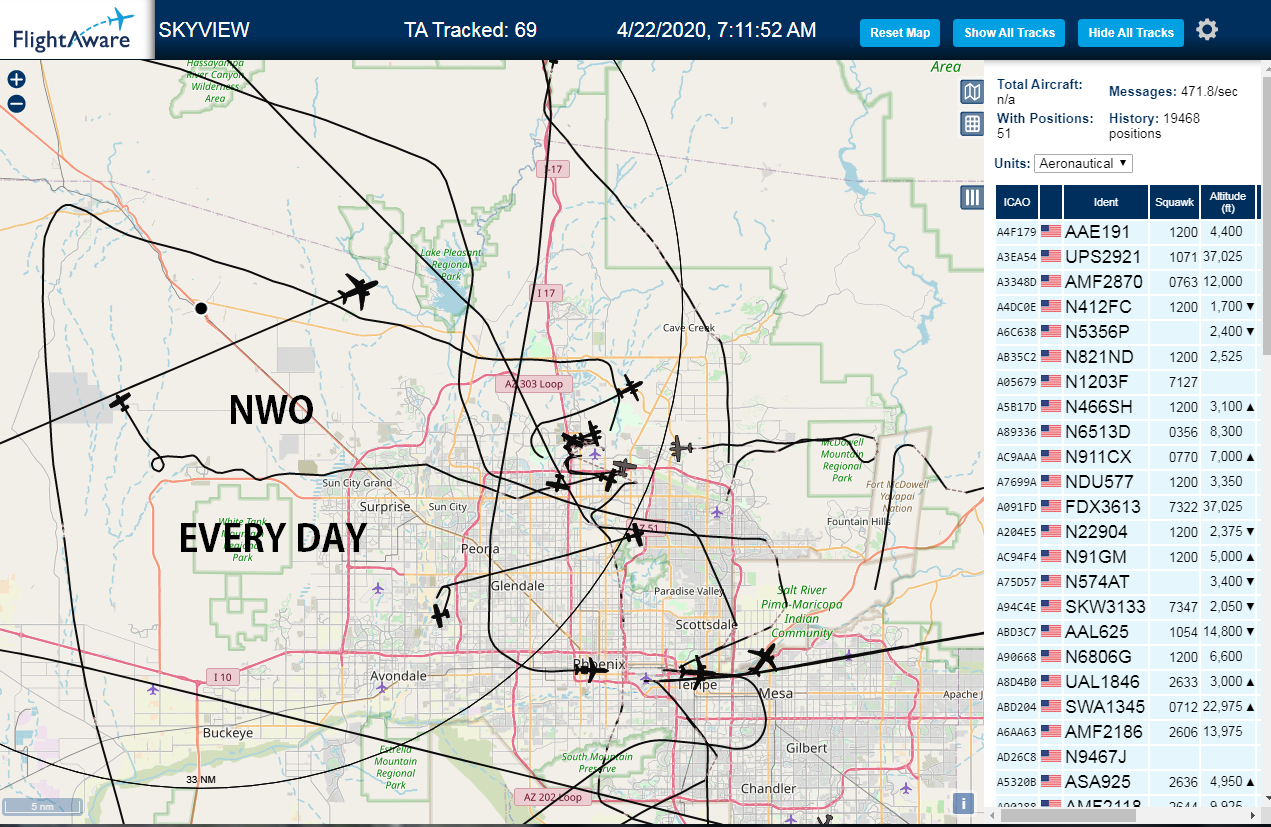Select the aircraft near AZ 303 Loop east

(629, 387)
